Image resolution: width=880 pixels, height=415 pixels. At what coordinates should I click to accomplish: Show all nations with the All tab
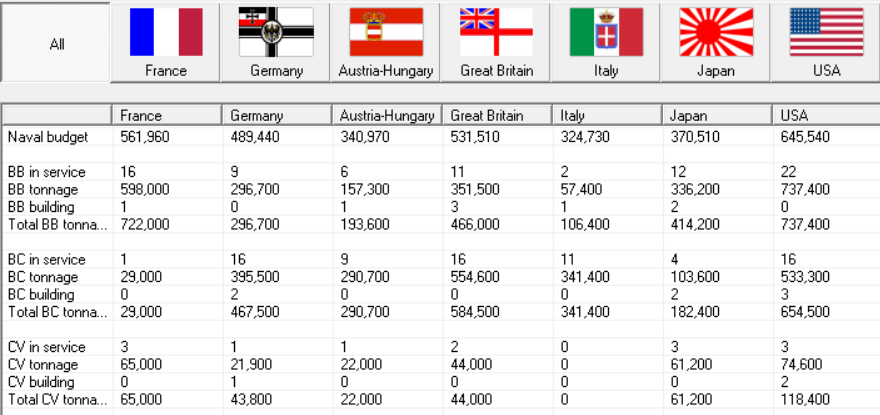pos(56,44)
